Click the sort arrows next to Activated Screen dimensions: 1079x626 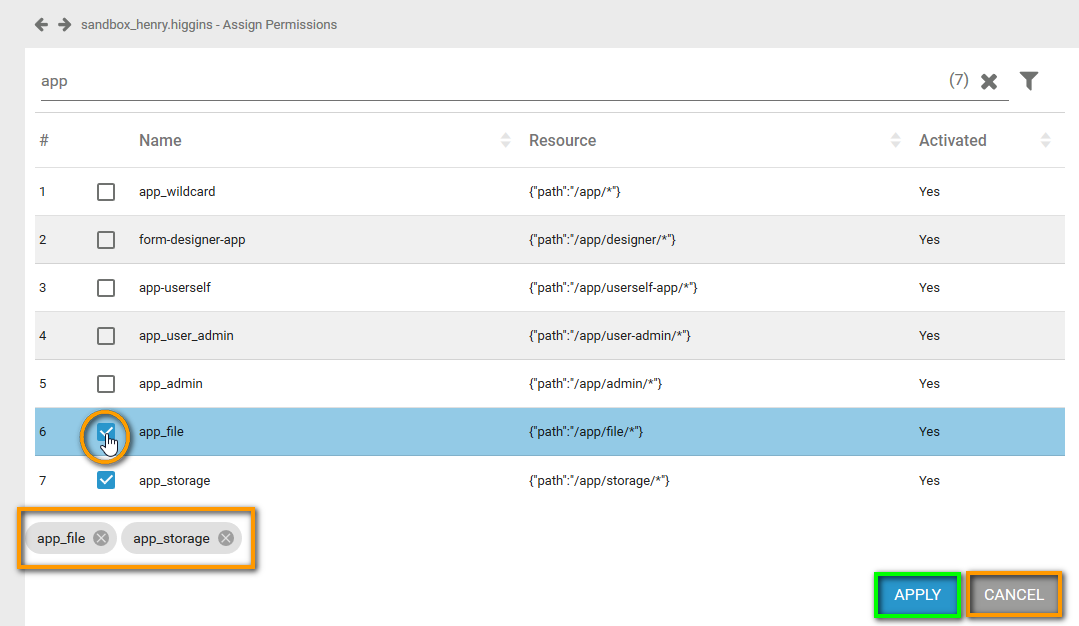click(x=1045, y=140)
